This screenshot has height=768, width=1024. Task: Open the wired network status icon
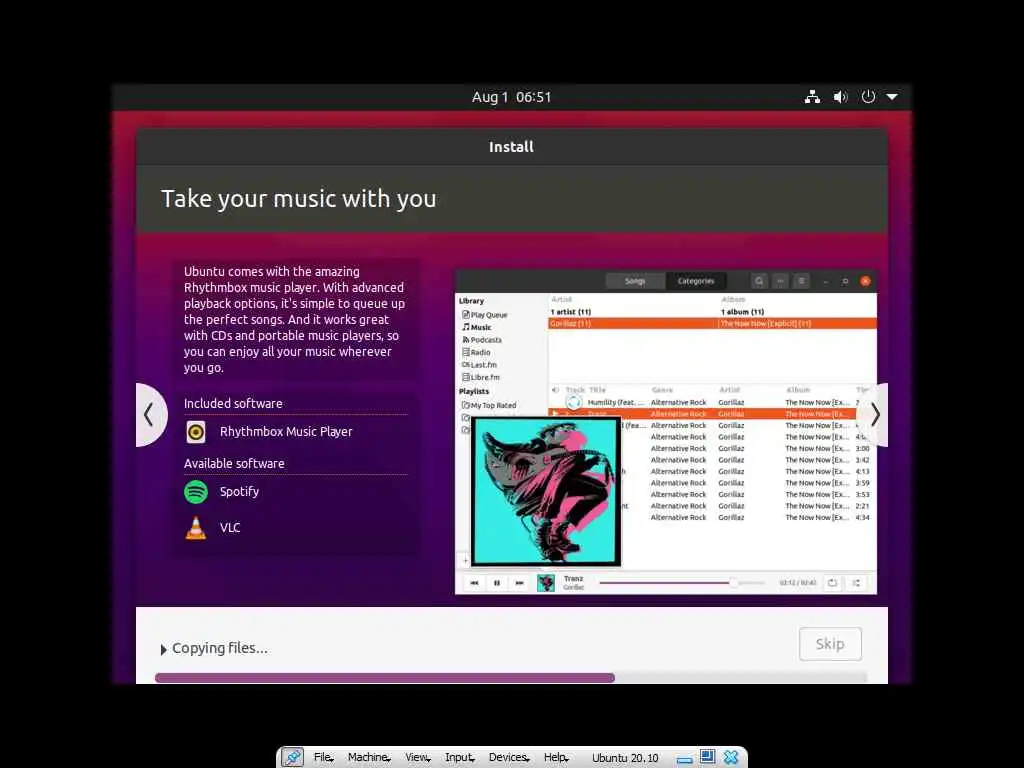812,97
